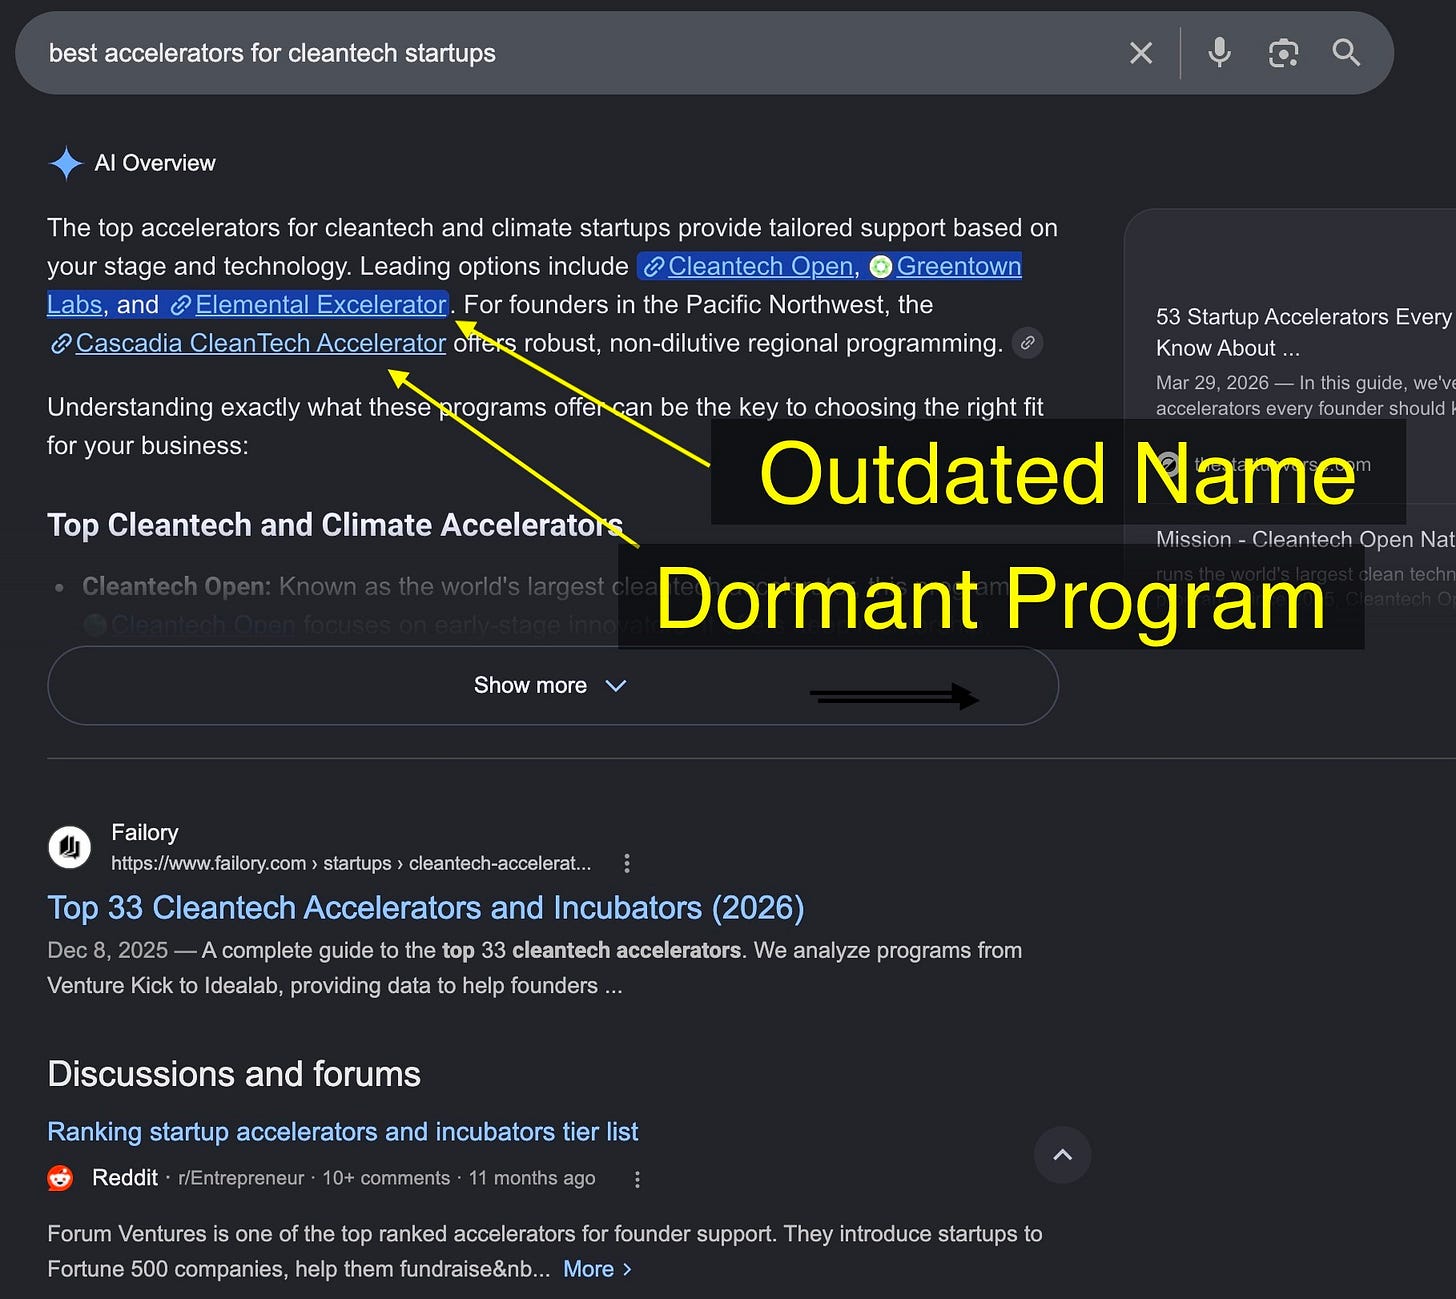Click the Reddit source name

click(x=125, y=1178)
